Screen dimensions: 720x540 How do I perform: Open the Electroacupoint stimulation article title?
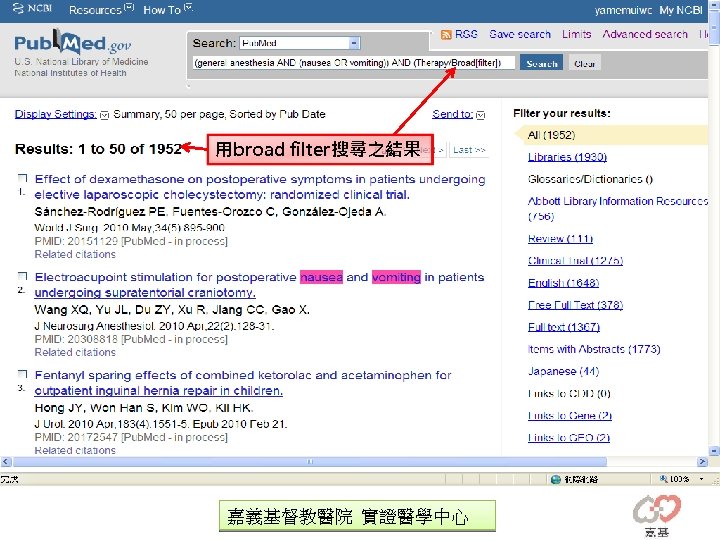(x=259, y=285)
